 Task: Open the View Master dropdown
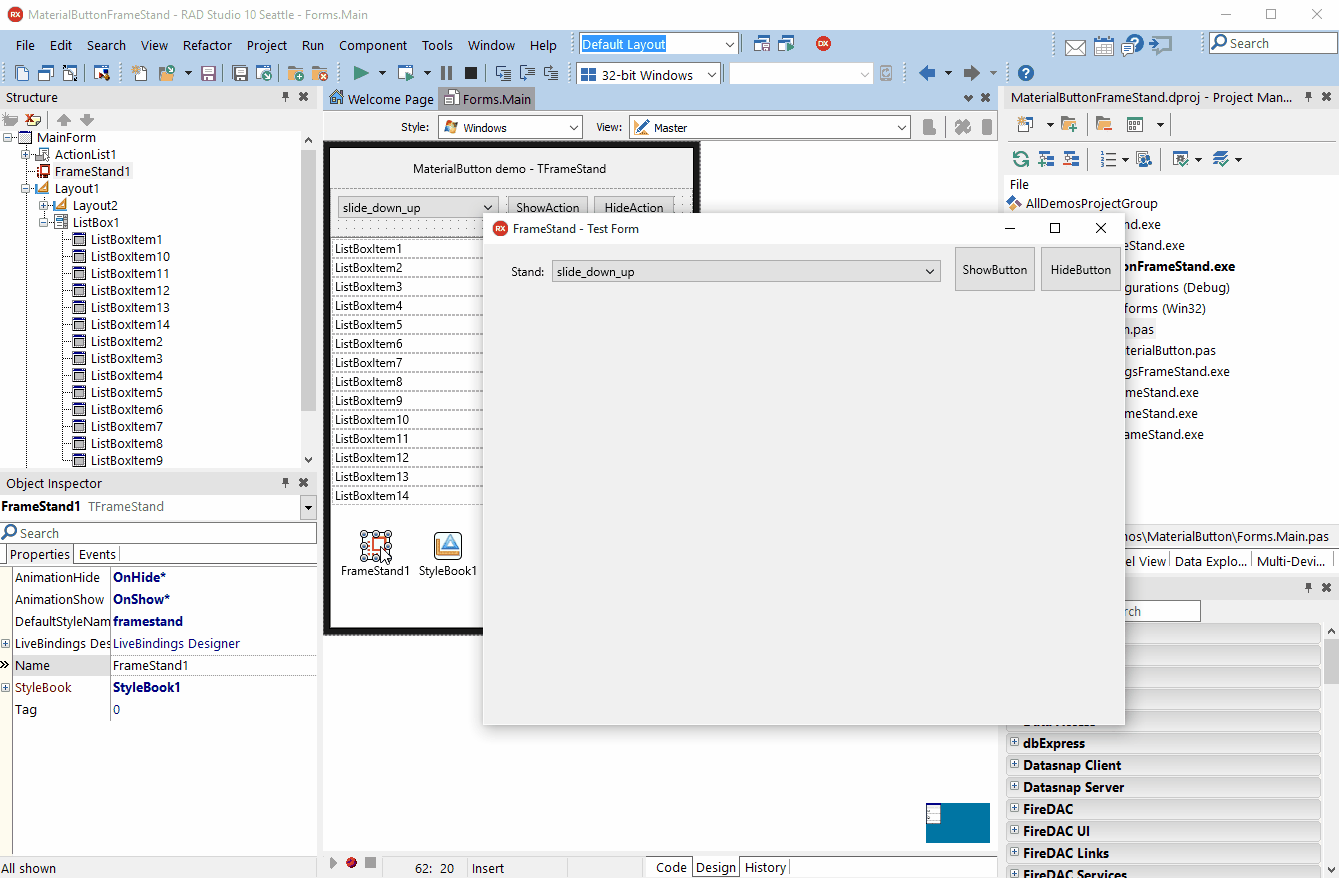coord(901,128)
